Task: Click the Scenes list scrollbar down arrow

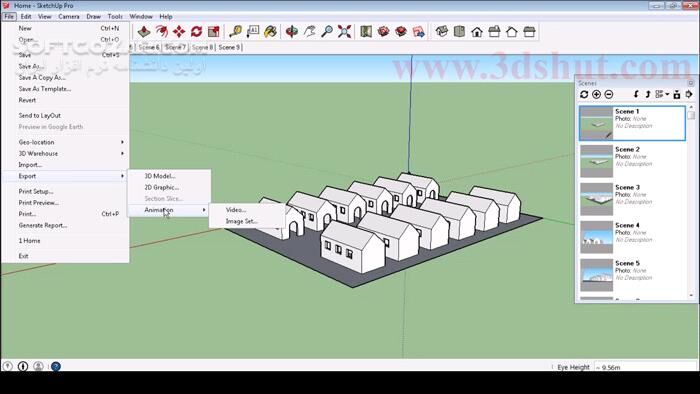Action: [692, 295]
